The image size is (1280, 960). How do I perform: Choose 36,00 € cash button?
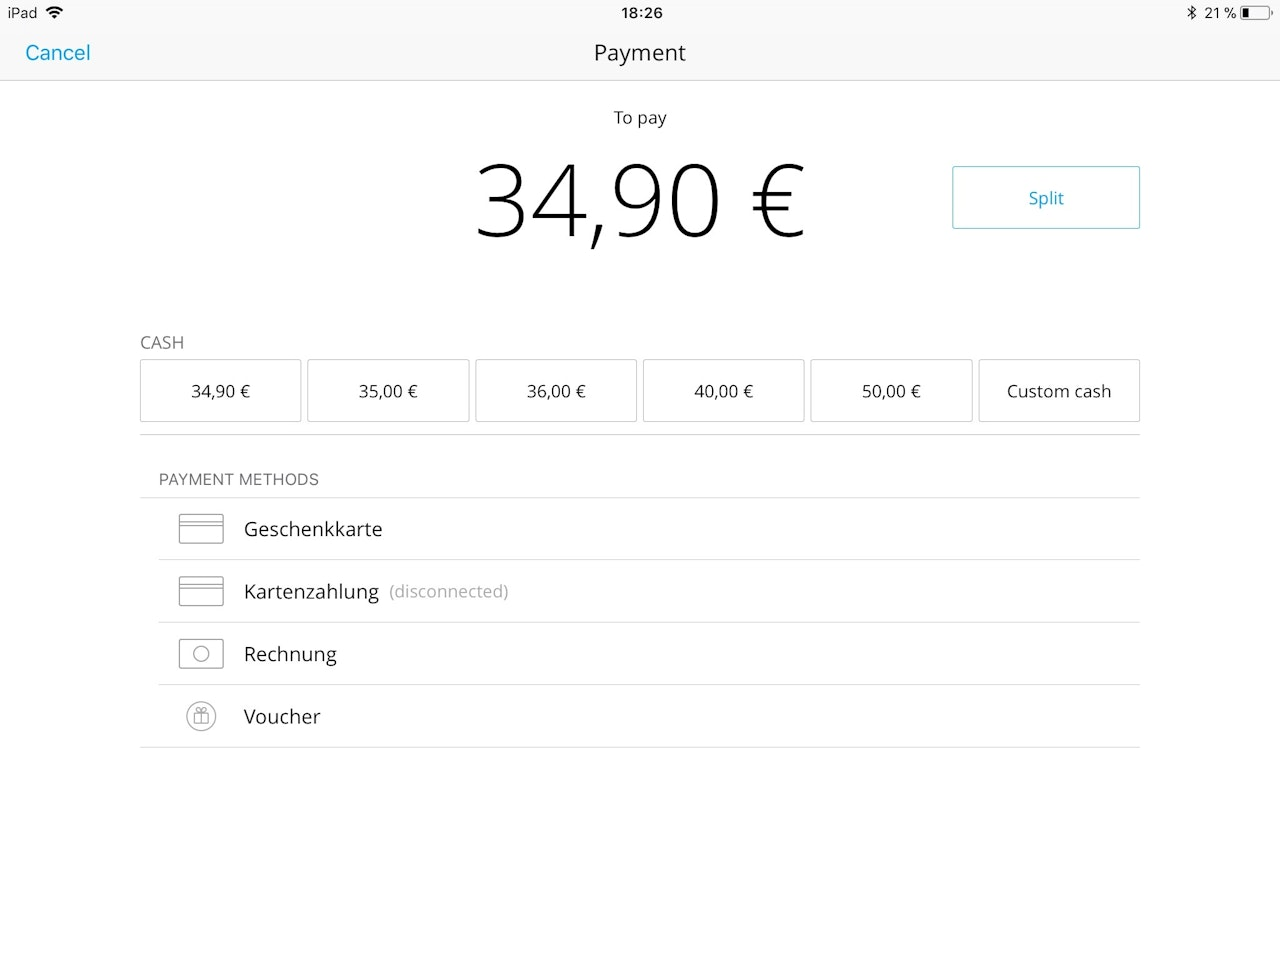[x=556, y=391]
